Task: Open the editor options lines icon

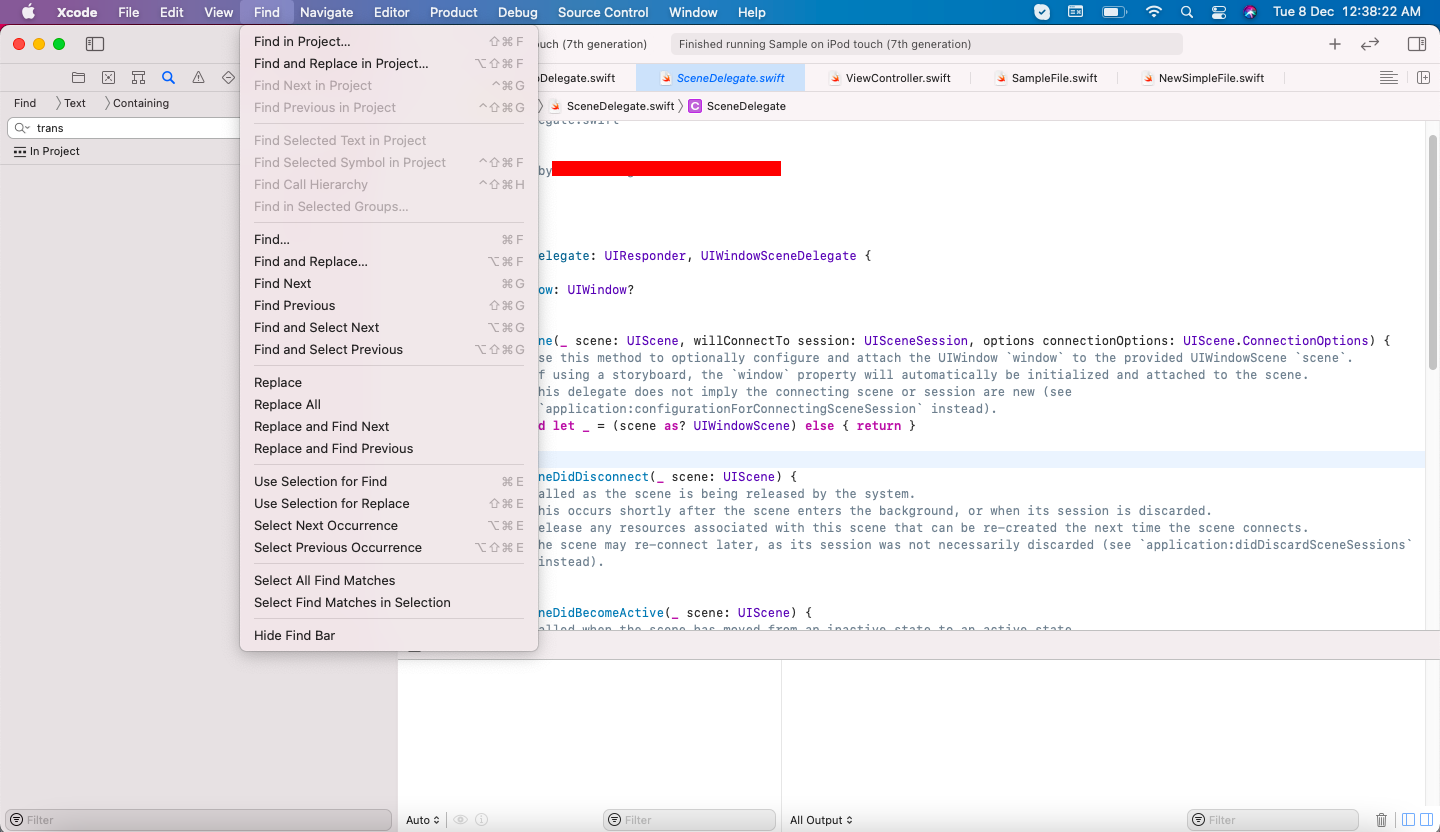Action: coord(1388,78)
